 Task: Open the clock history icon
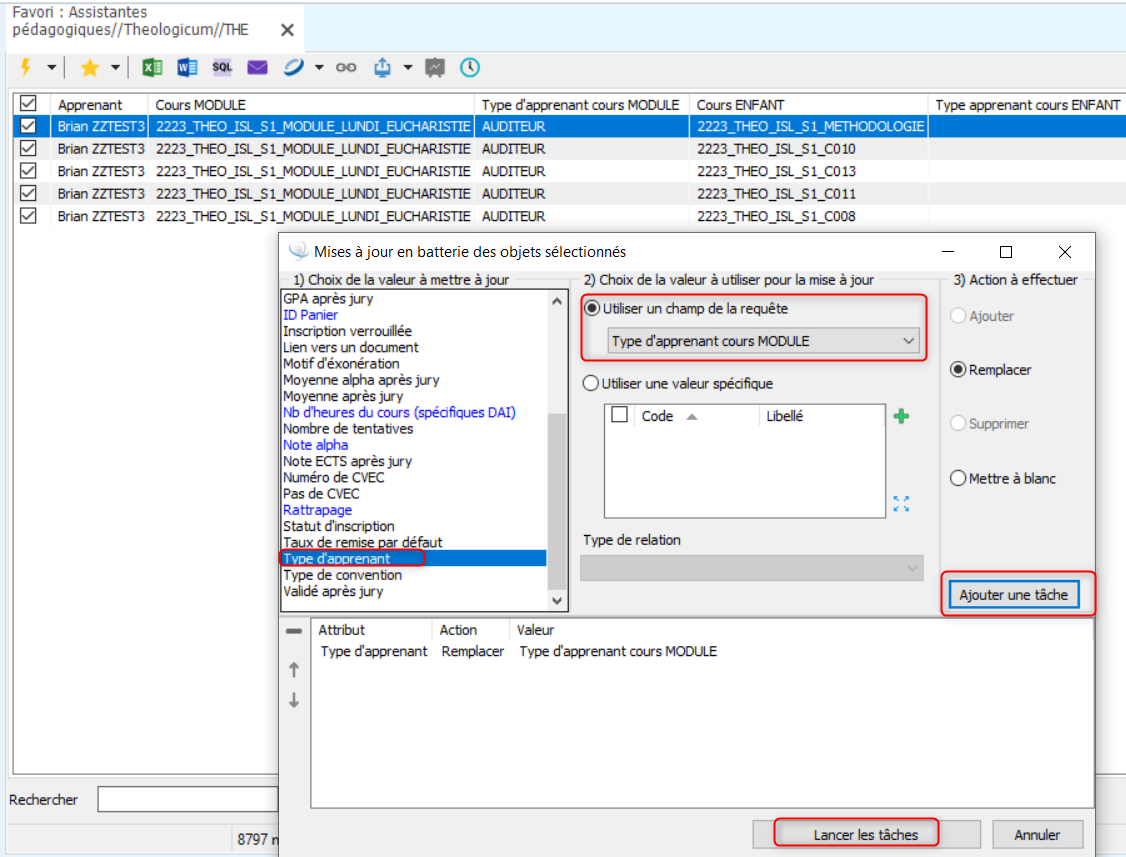click(469, 68)
